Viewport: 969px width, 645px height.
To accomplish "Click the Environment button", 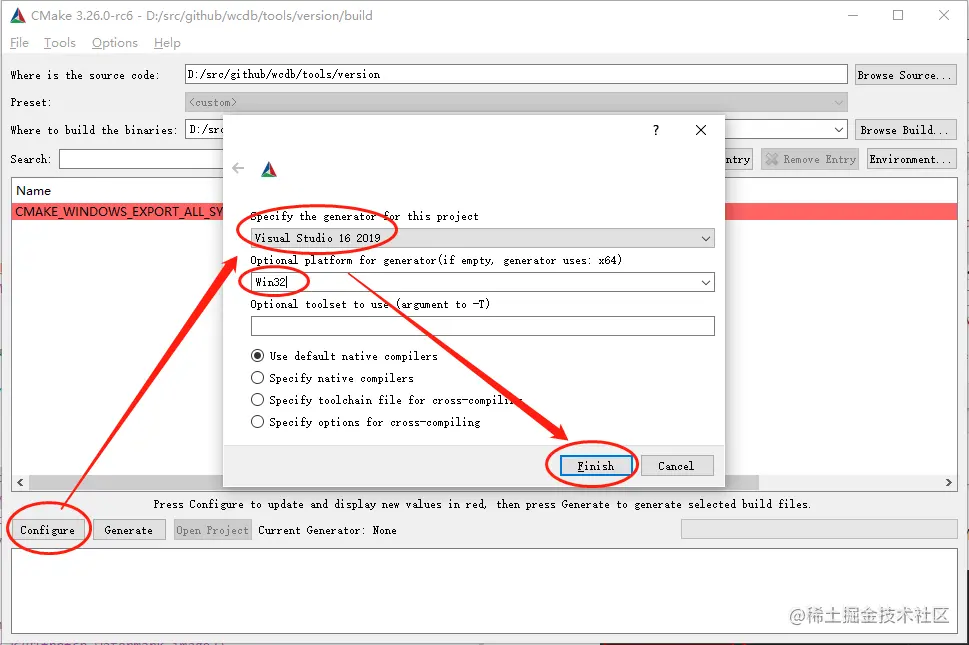I will [x=912, y=159].
